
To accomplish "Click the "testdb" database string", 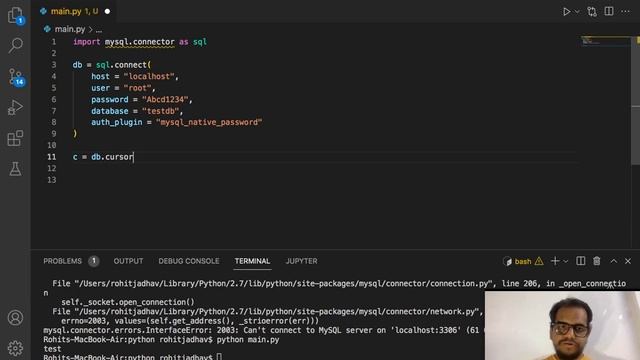I will click(161, 111).
